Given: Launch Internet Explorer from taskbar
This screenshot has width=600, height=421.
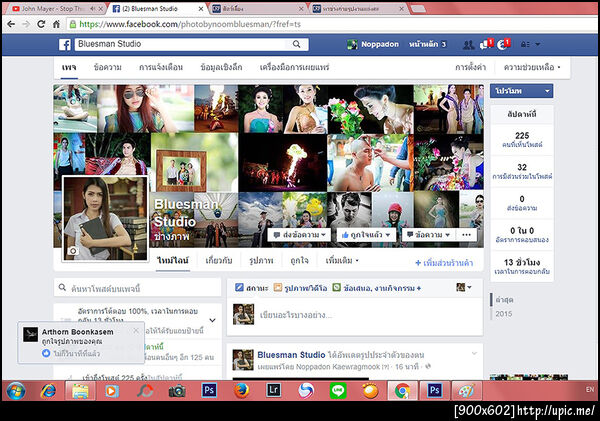Looking at the screenshot, I should pyautogui.click(x=48, y=391).
